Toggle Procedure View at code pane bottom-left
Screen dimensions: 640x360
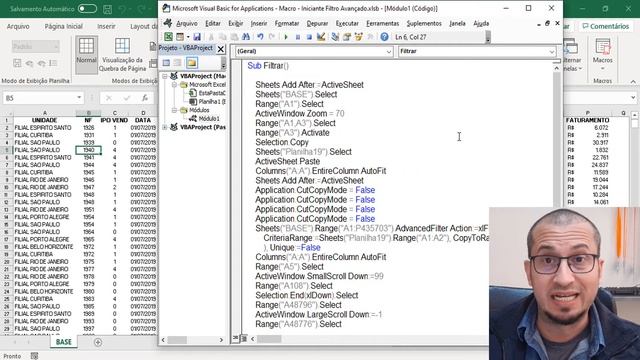coord(236,338)
